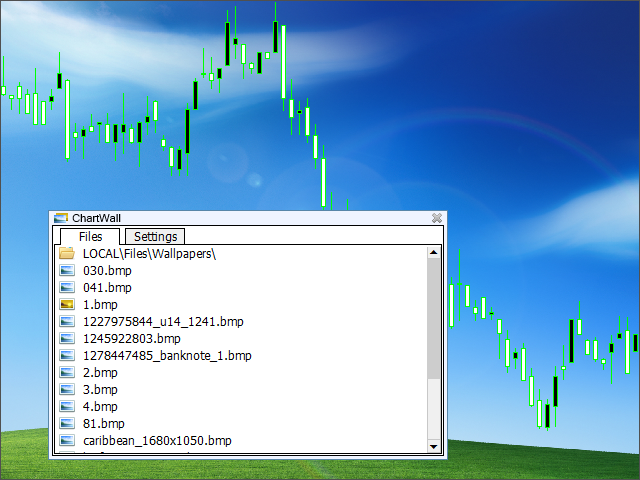The width and height of the screenshot is (640, 480).
Task: Click the ChartWall title text
Action: [96, 218]
